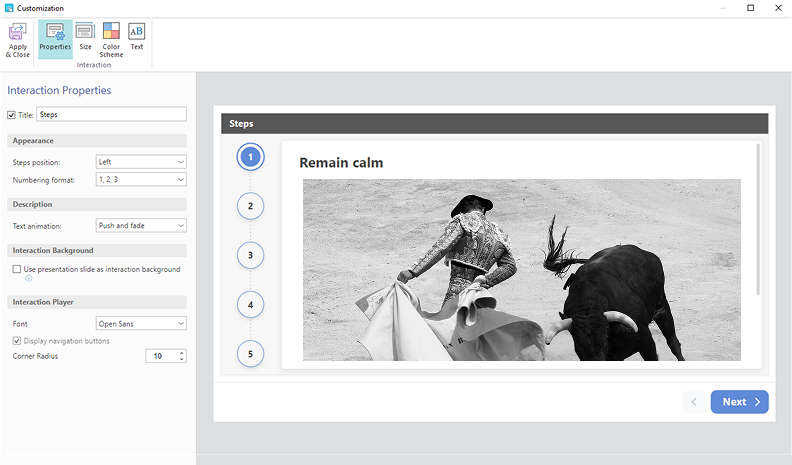792x465 pixels.
Task: Open the Text animation dropdown
Action: (x=141, y=226)
